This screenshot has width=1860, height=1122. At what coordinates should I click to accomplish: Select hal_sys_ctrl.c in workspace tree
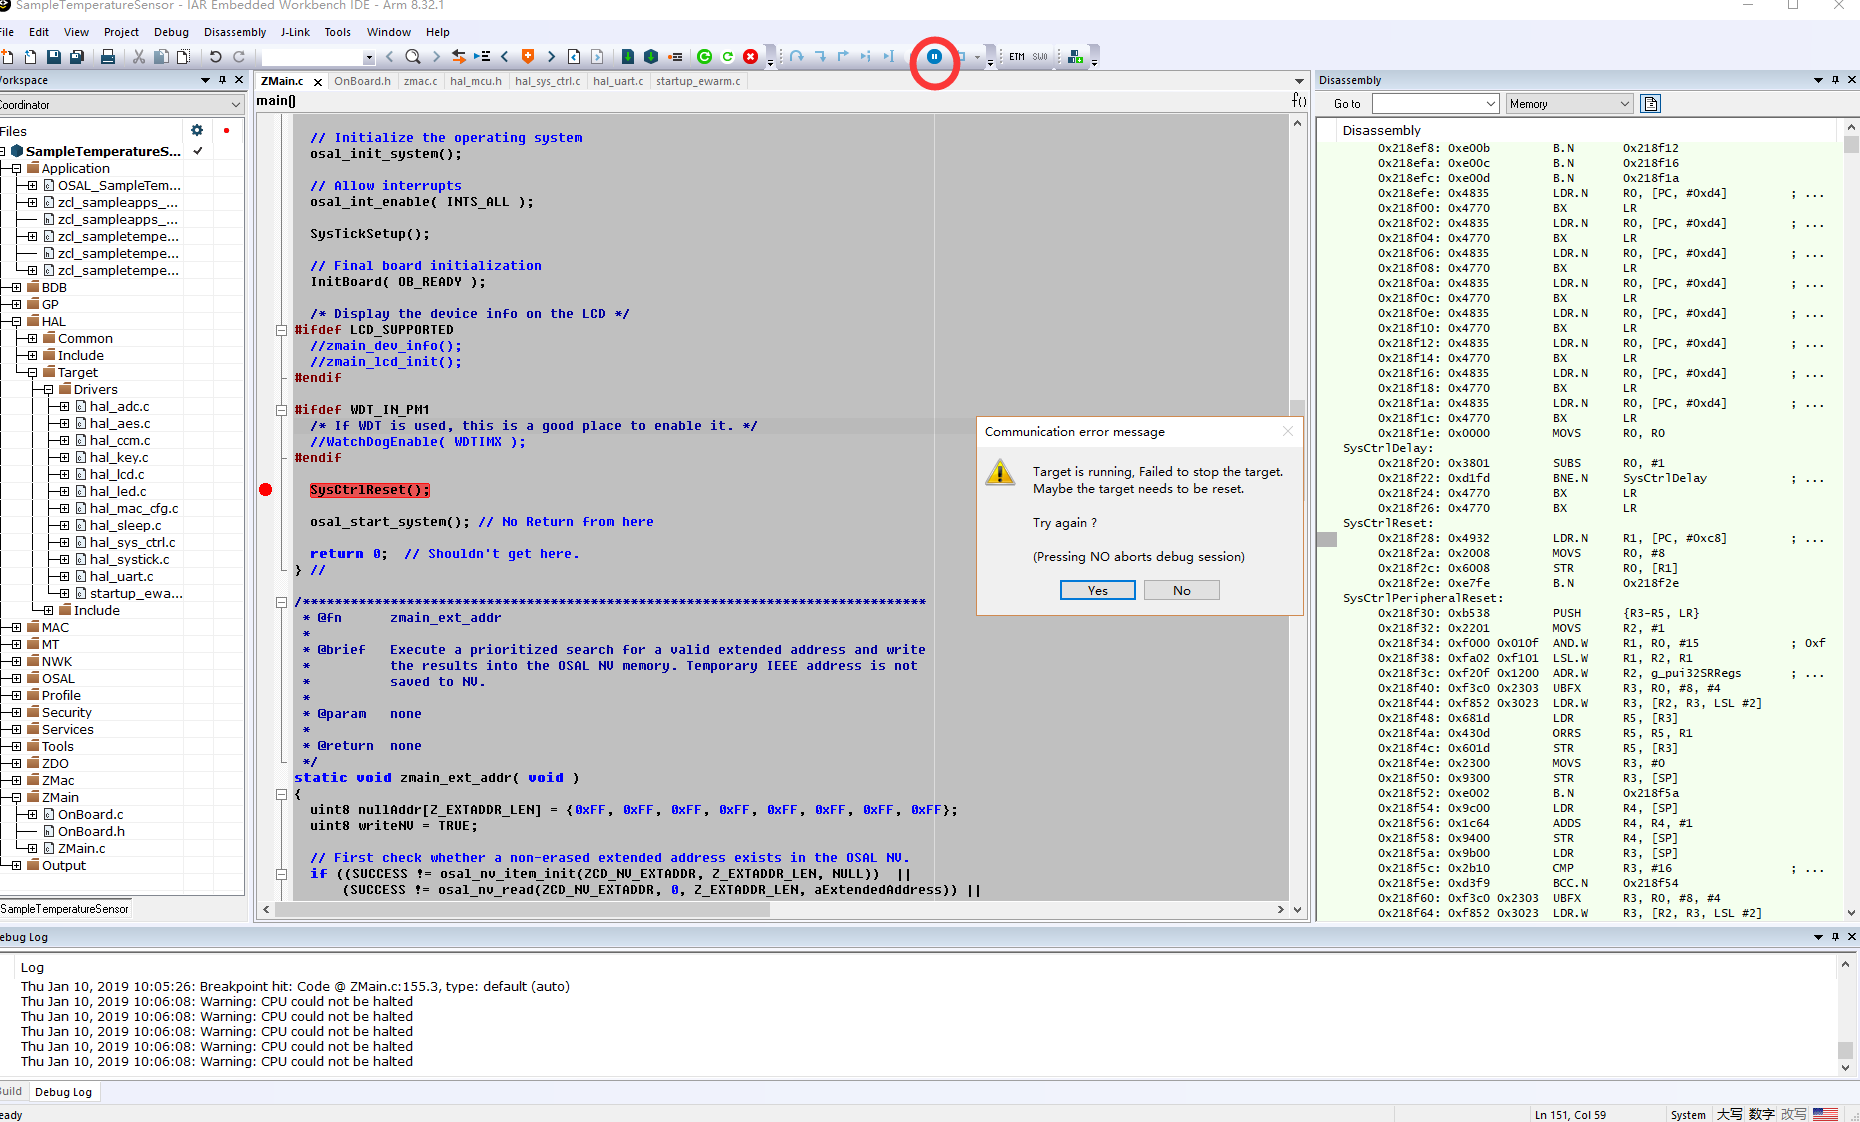coord(132,543)
